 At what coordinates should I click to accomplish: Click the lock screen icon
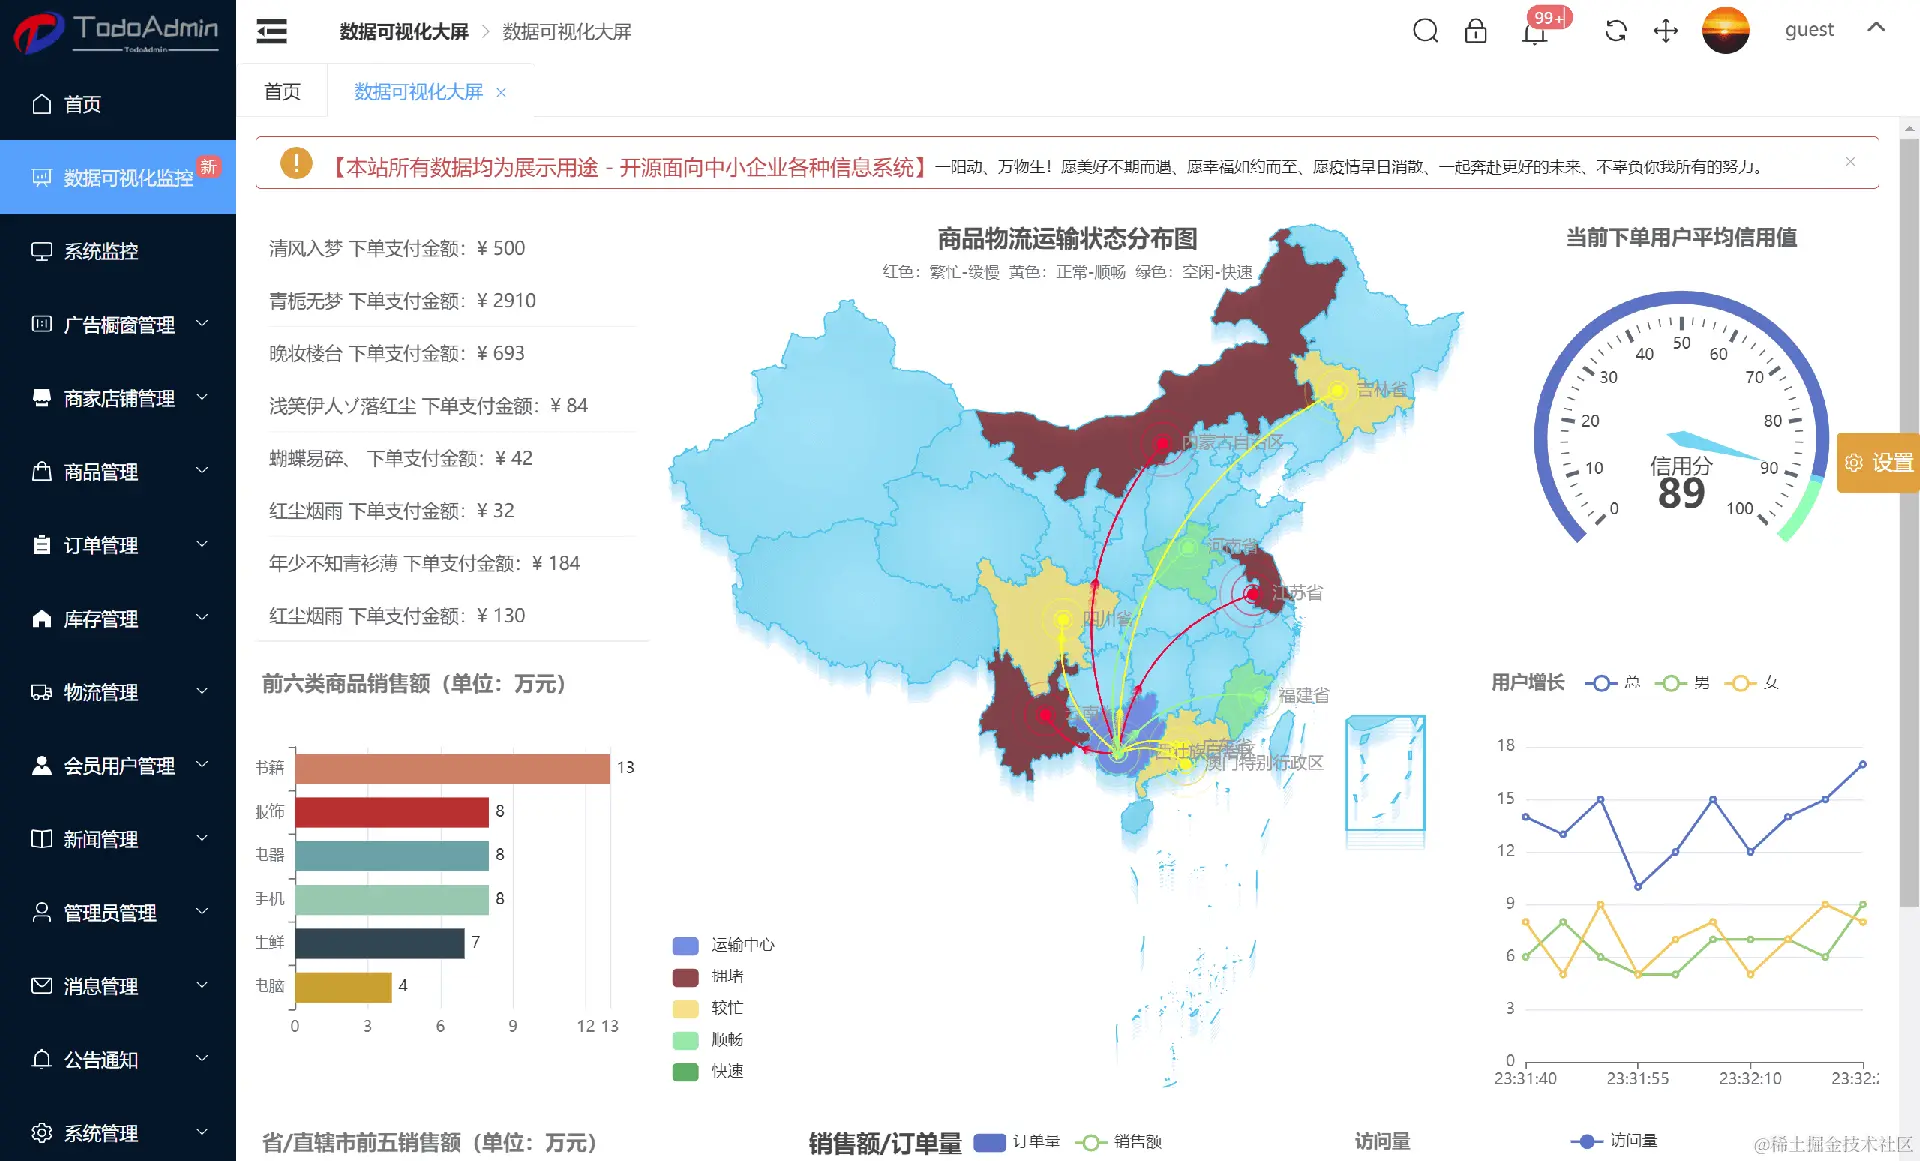[1475, 31]
